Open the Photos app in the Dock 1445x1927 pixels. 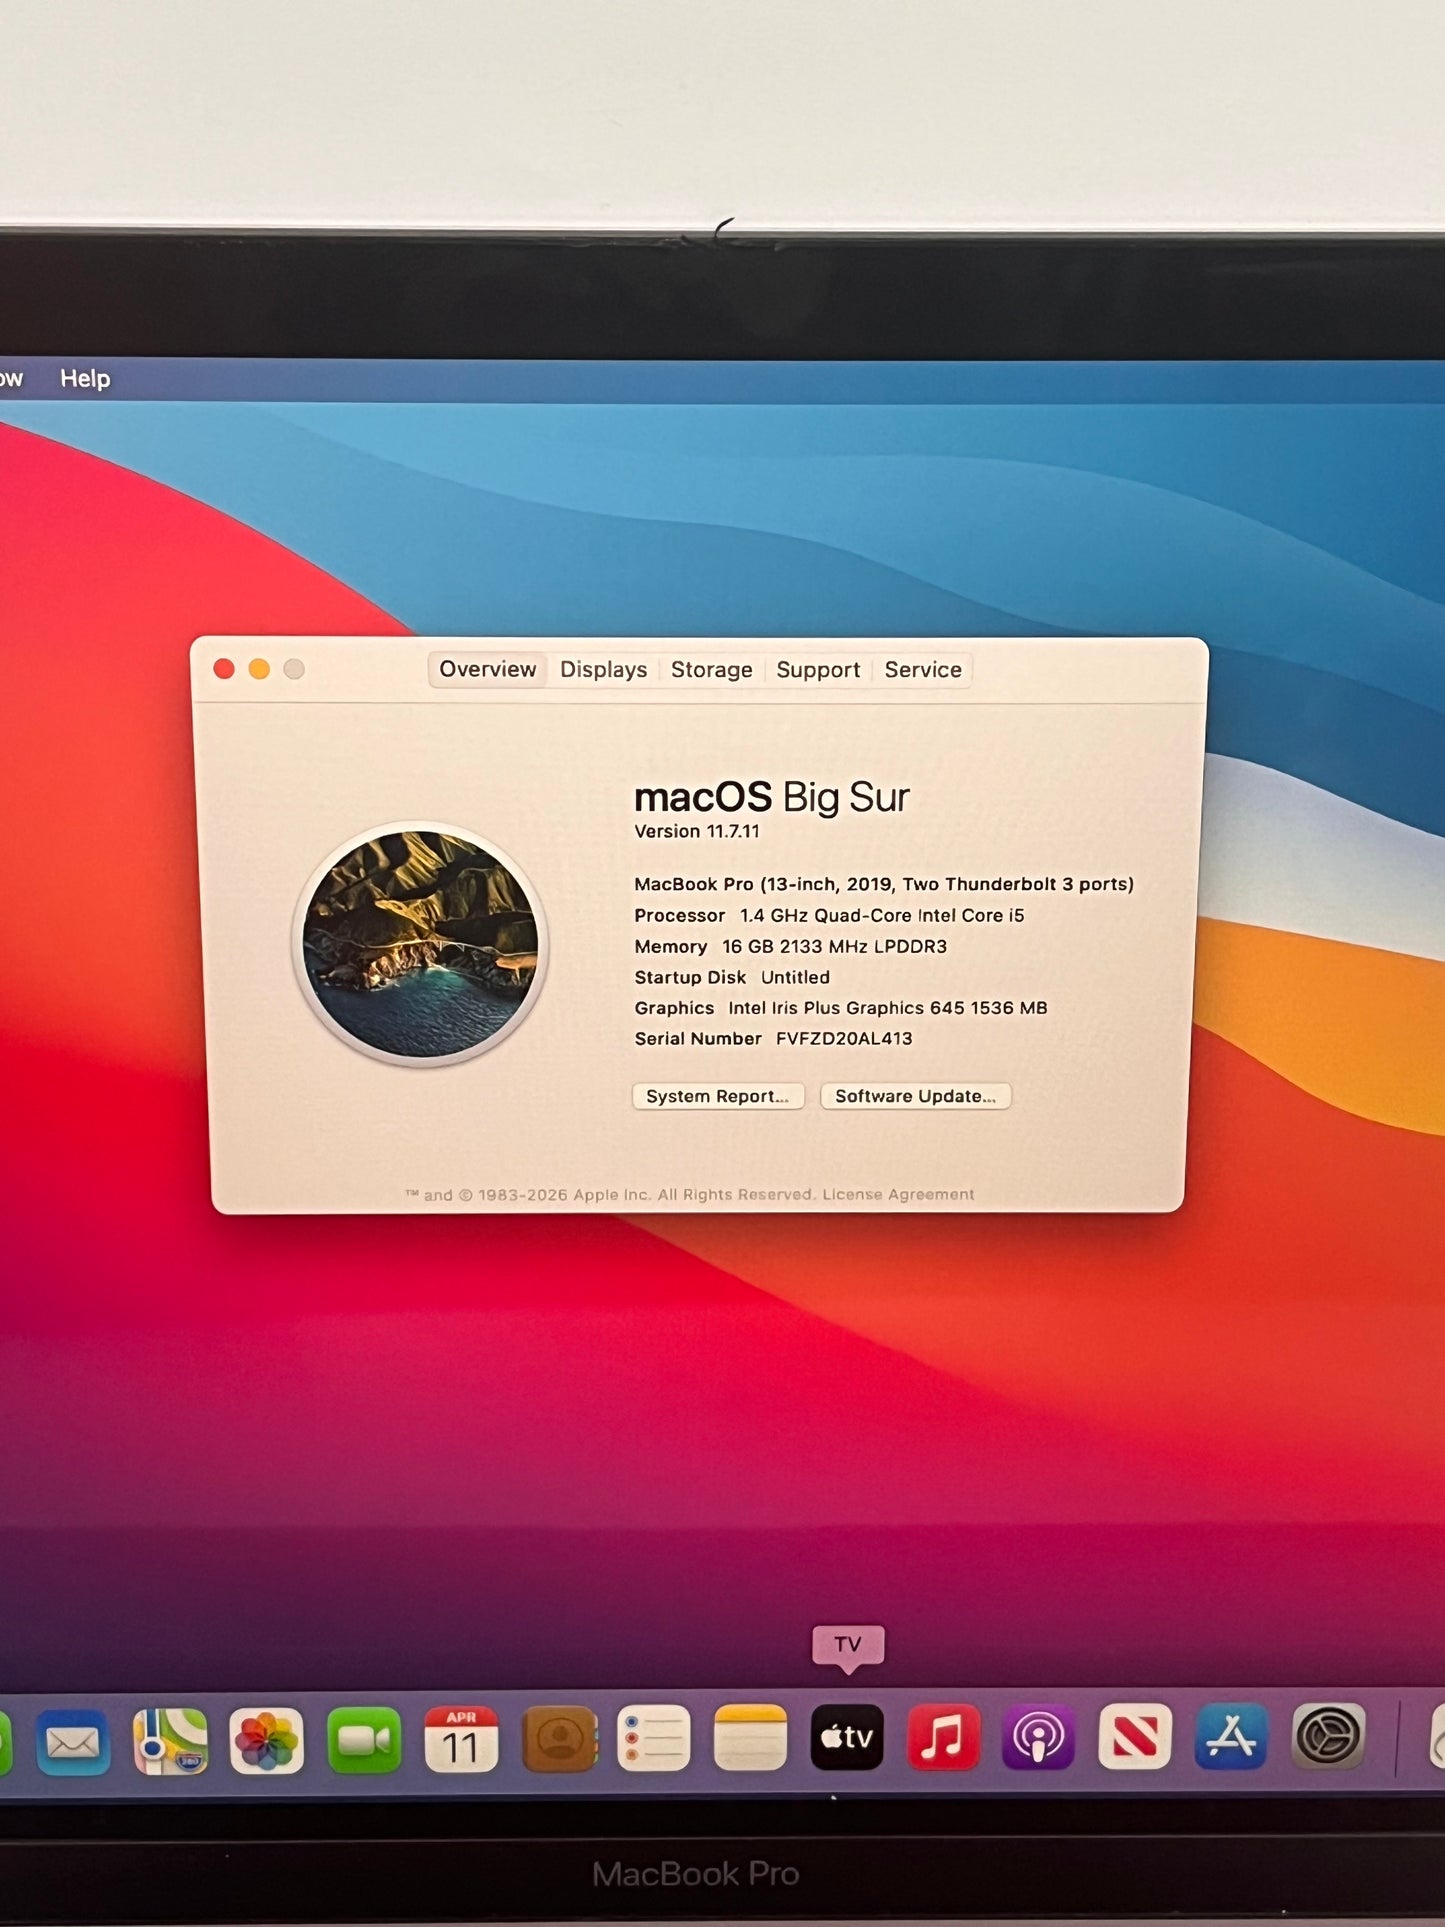[266, 1741]
